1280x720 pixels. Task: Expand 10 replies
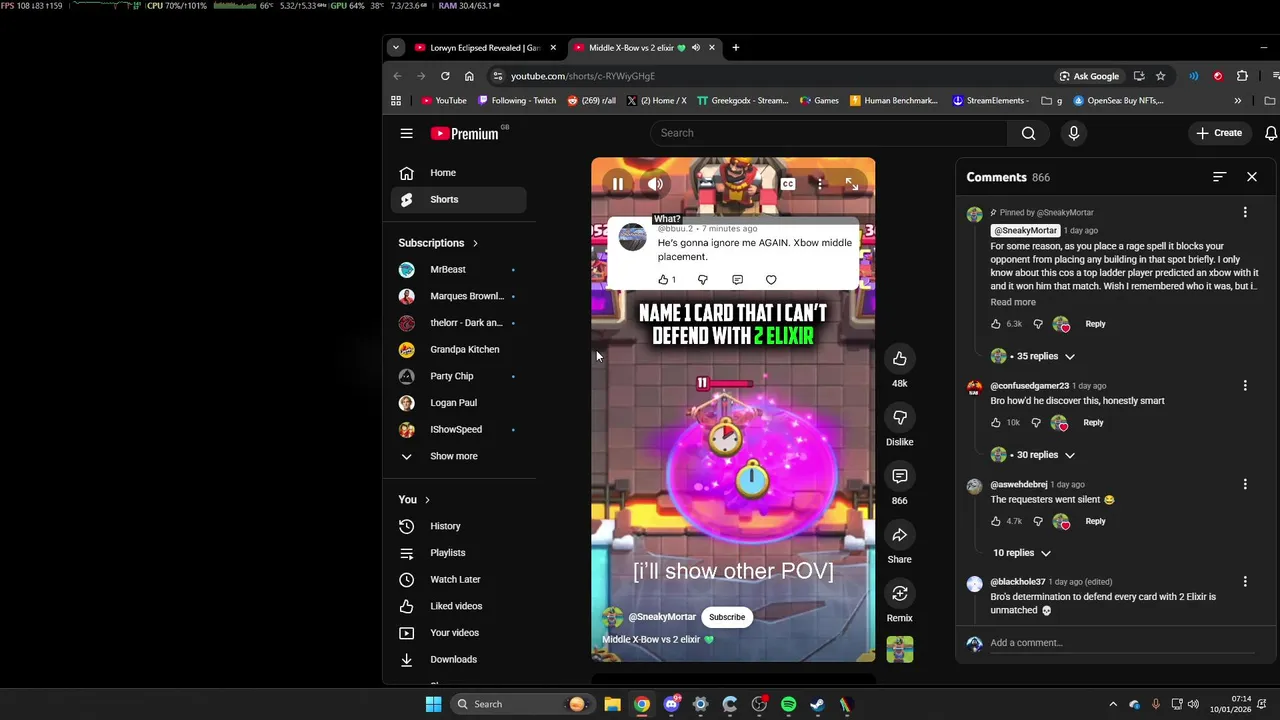[1022, 553]
